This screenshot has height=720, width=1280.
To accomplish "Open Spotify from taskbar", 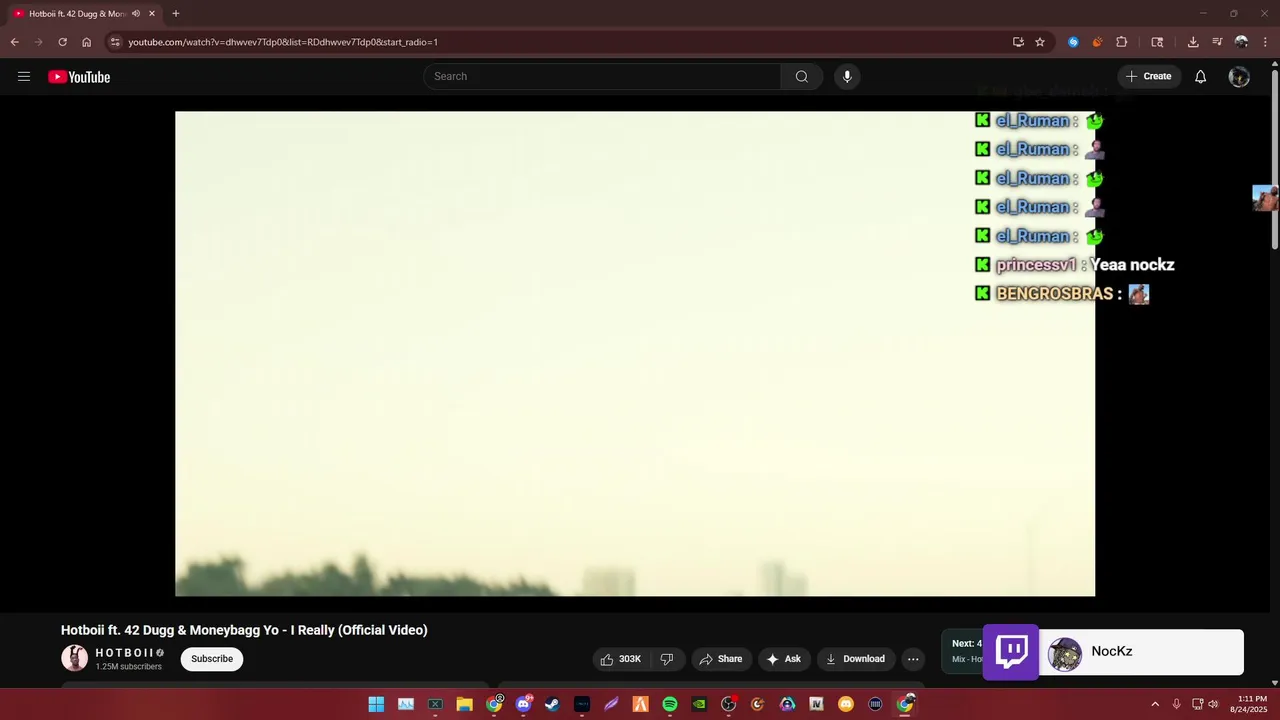I will (670, 704).
